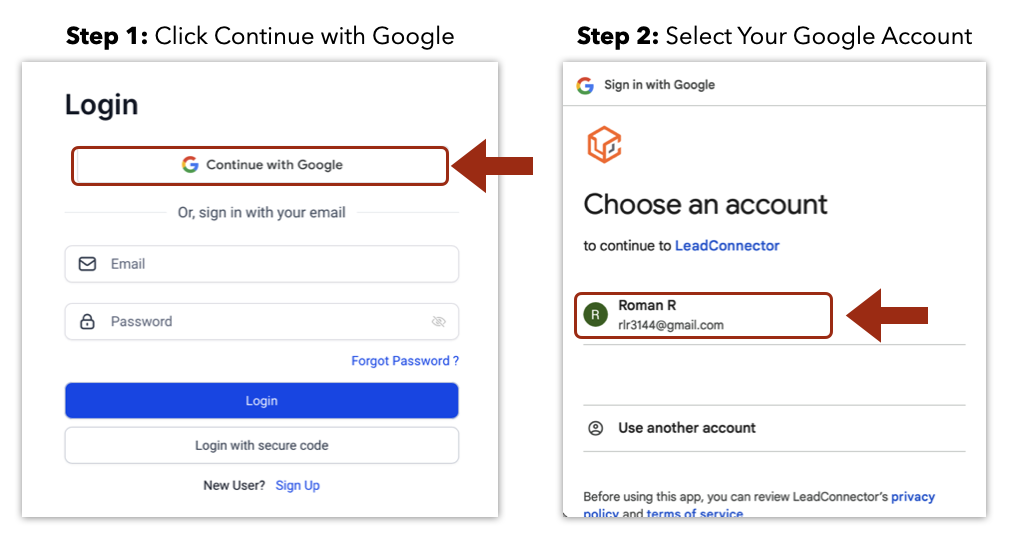Focus the Email input field
This screenshot has width=1024, height=536.
pyautogui.click(x=262, y=264)
